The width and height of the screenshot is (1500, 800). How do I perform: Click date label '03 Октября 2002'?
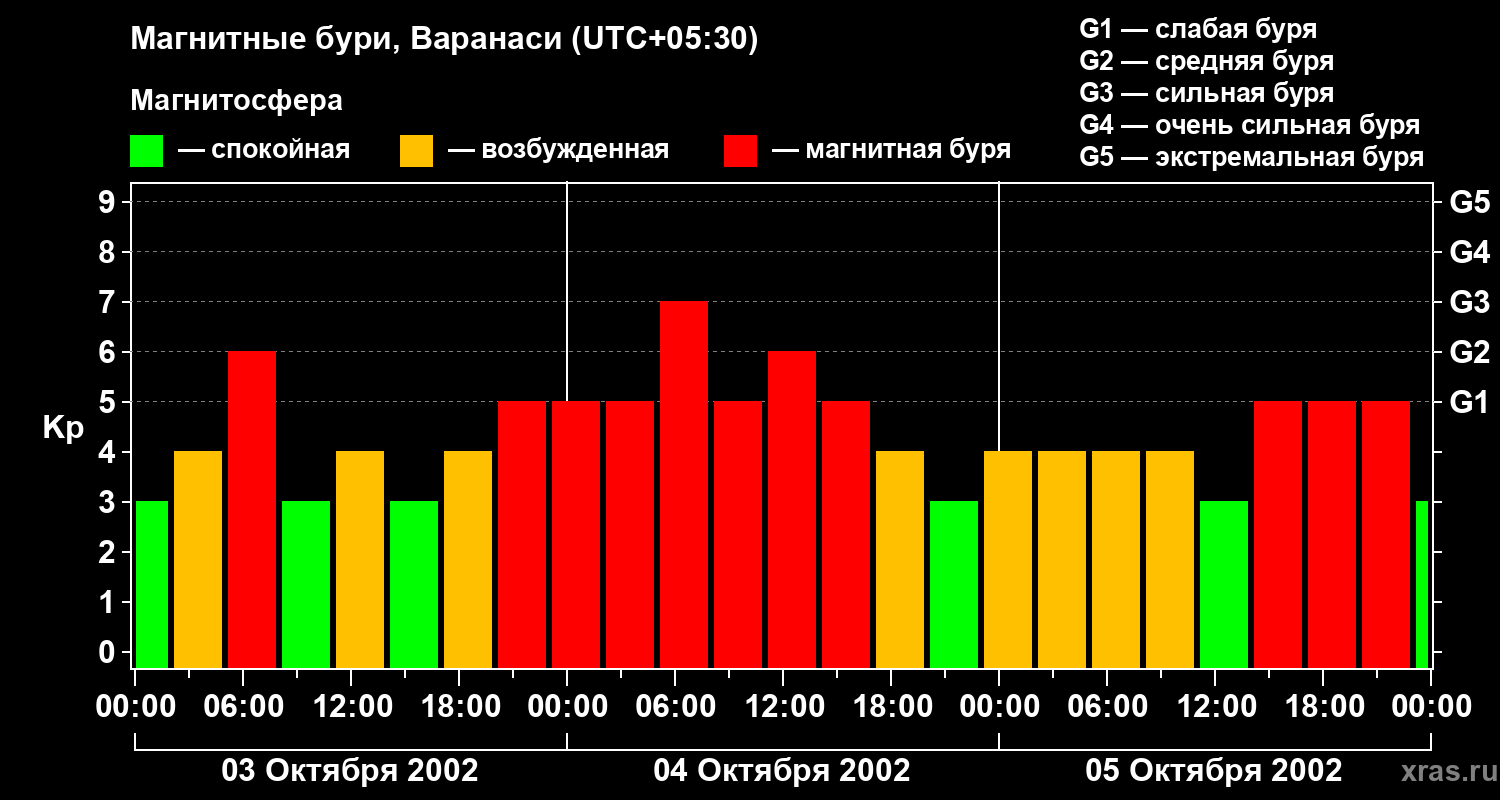pyautogui.click(x=350, y=771)
